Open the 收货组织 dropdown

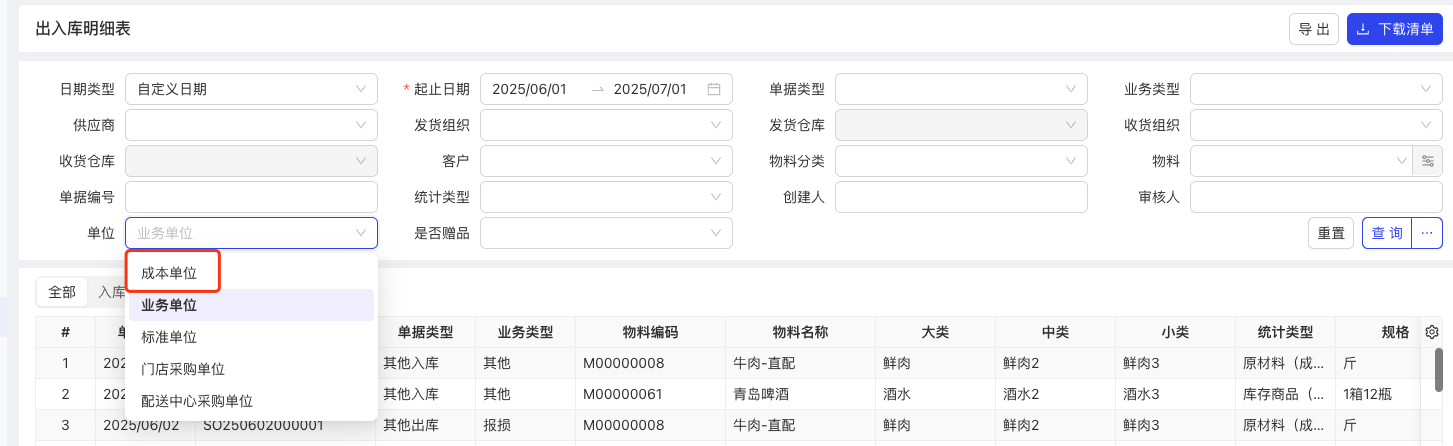click(1316, 125)
